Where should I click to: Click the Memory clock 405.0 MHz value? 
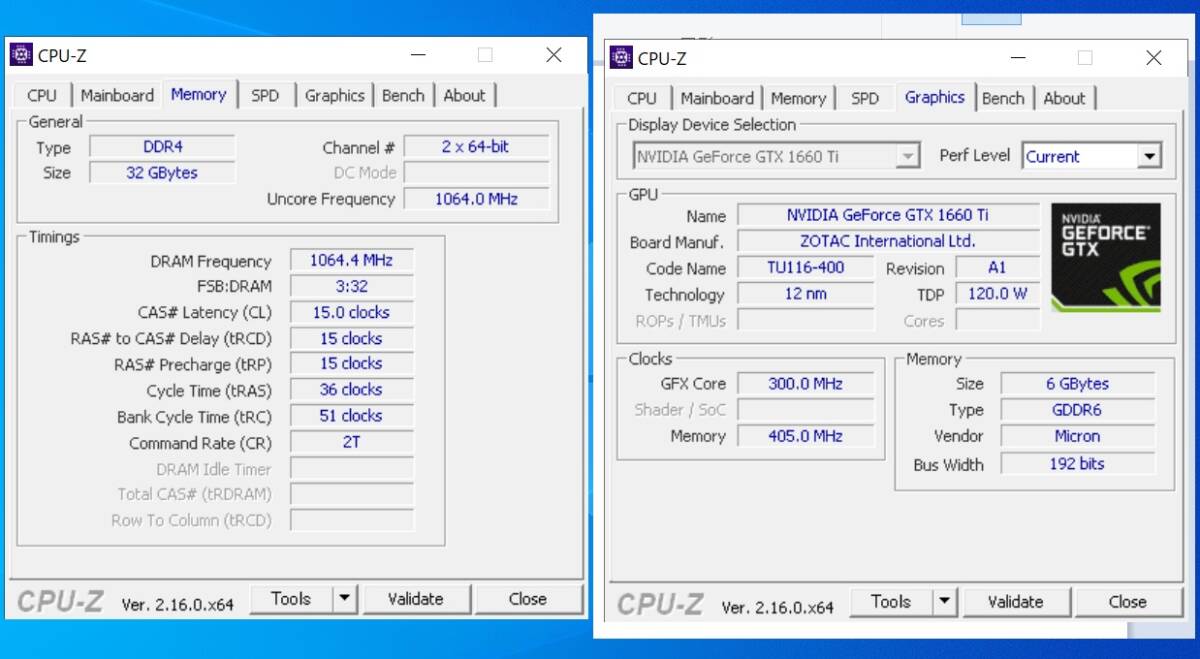[x=806, y=436]
